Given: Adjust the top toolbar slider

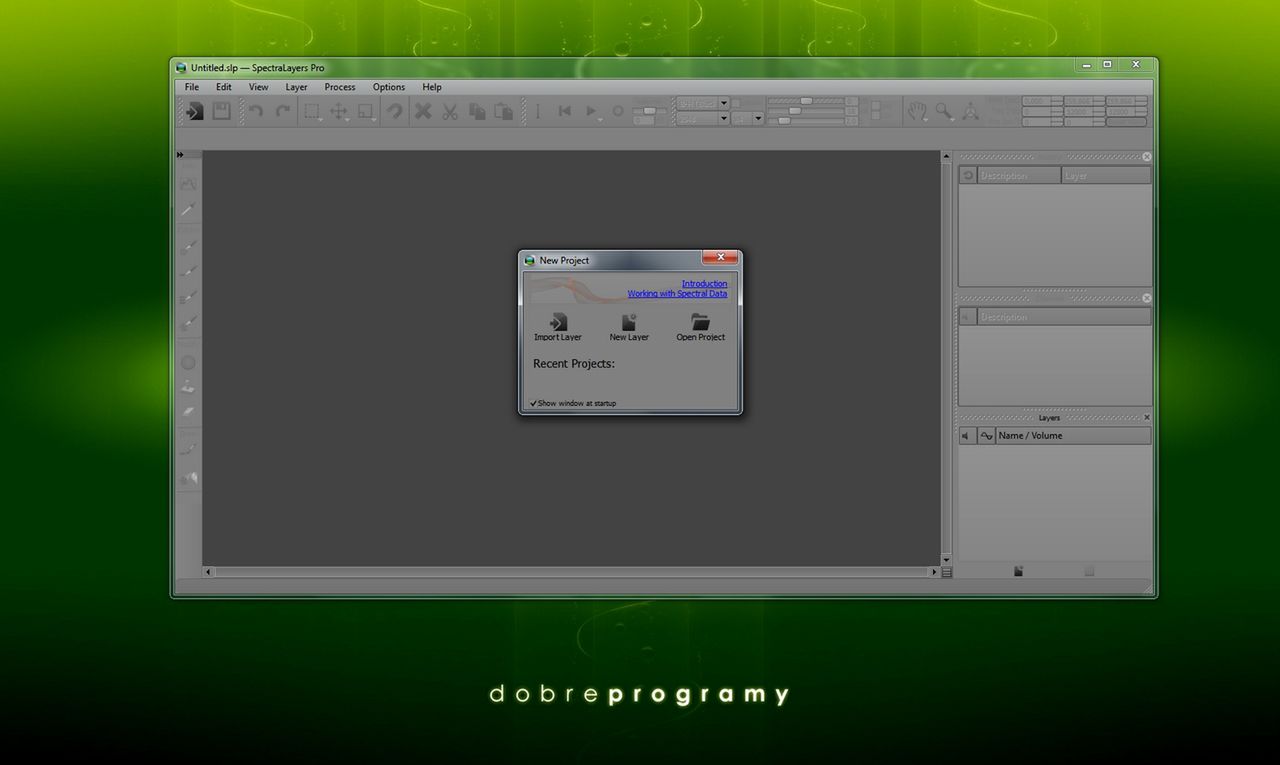Looking at the screenshot, I should (806, 101).
